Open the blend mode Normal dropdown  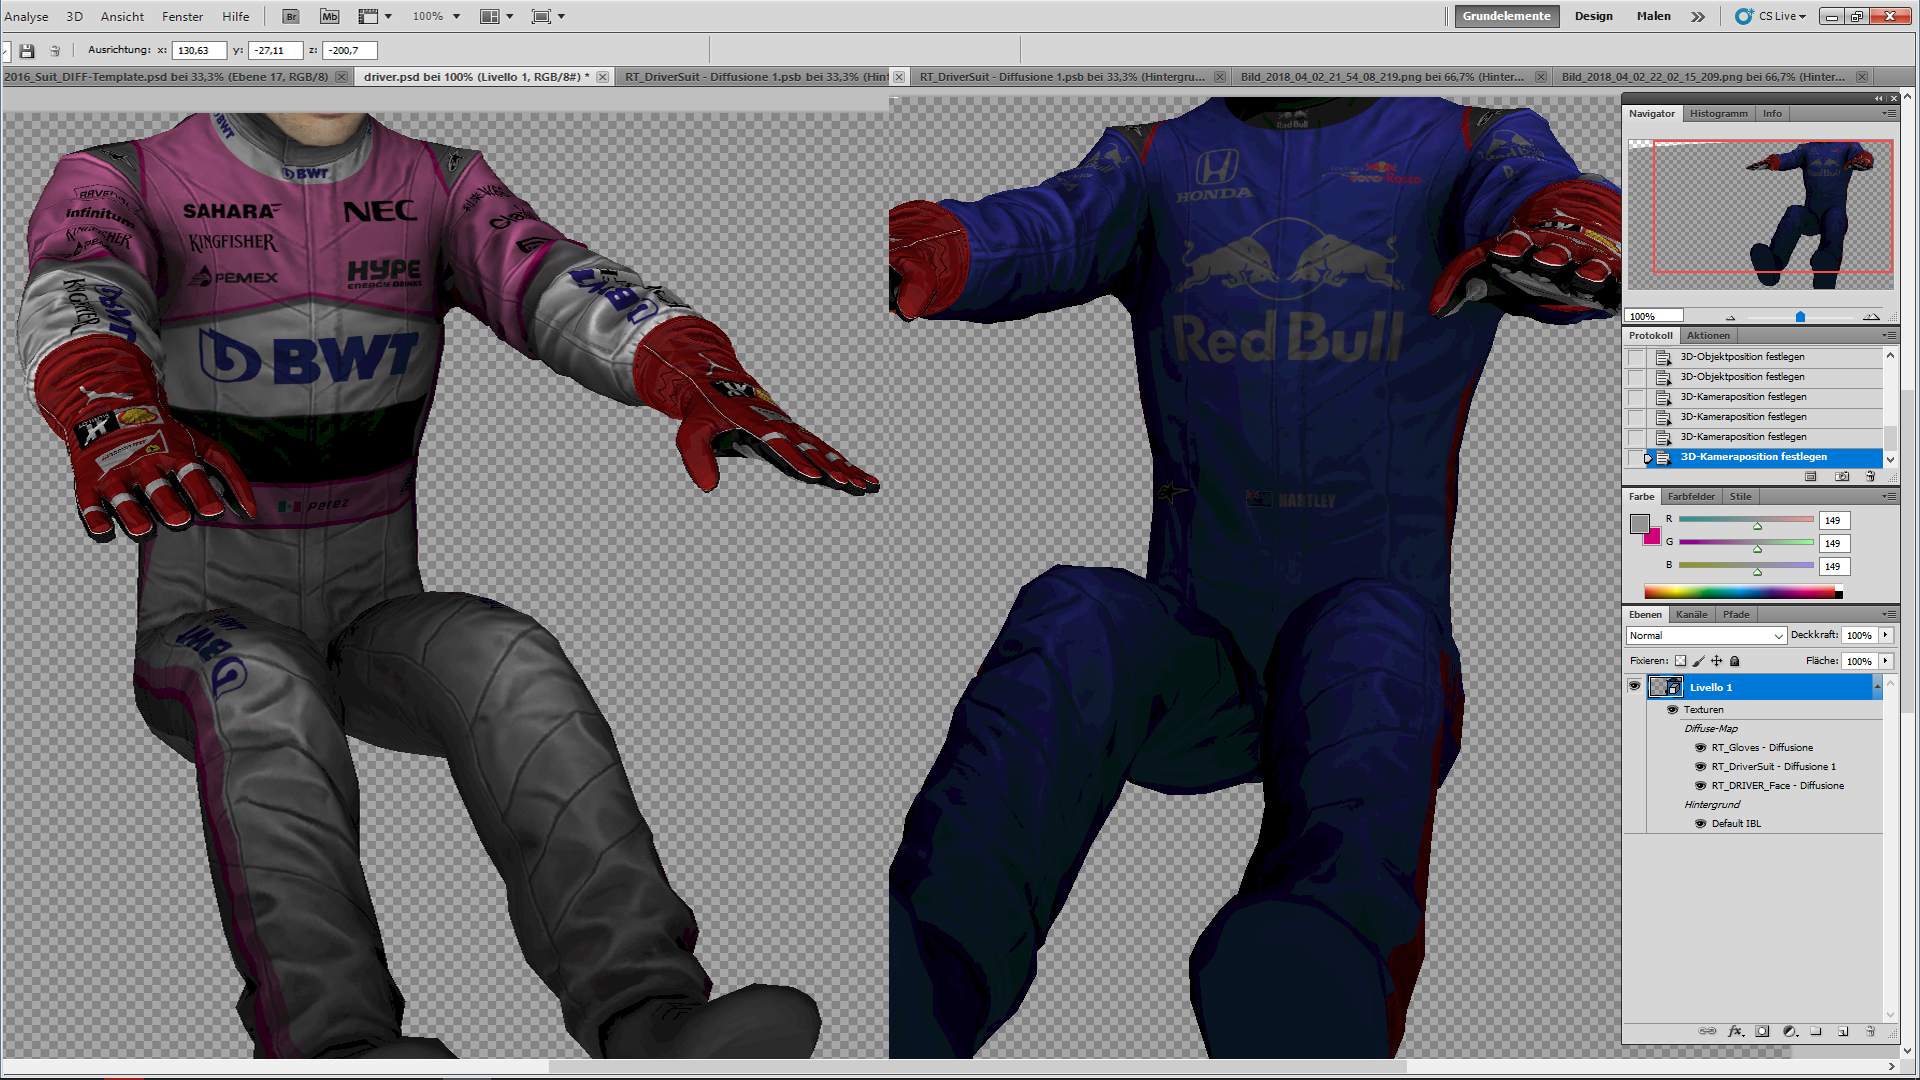tap(1706, 636)
